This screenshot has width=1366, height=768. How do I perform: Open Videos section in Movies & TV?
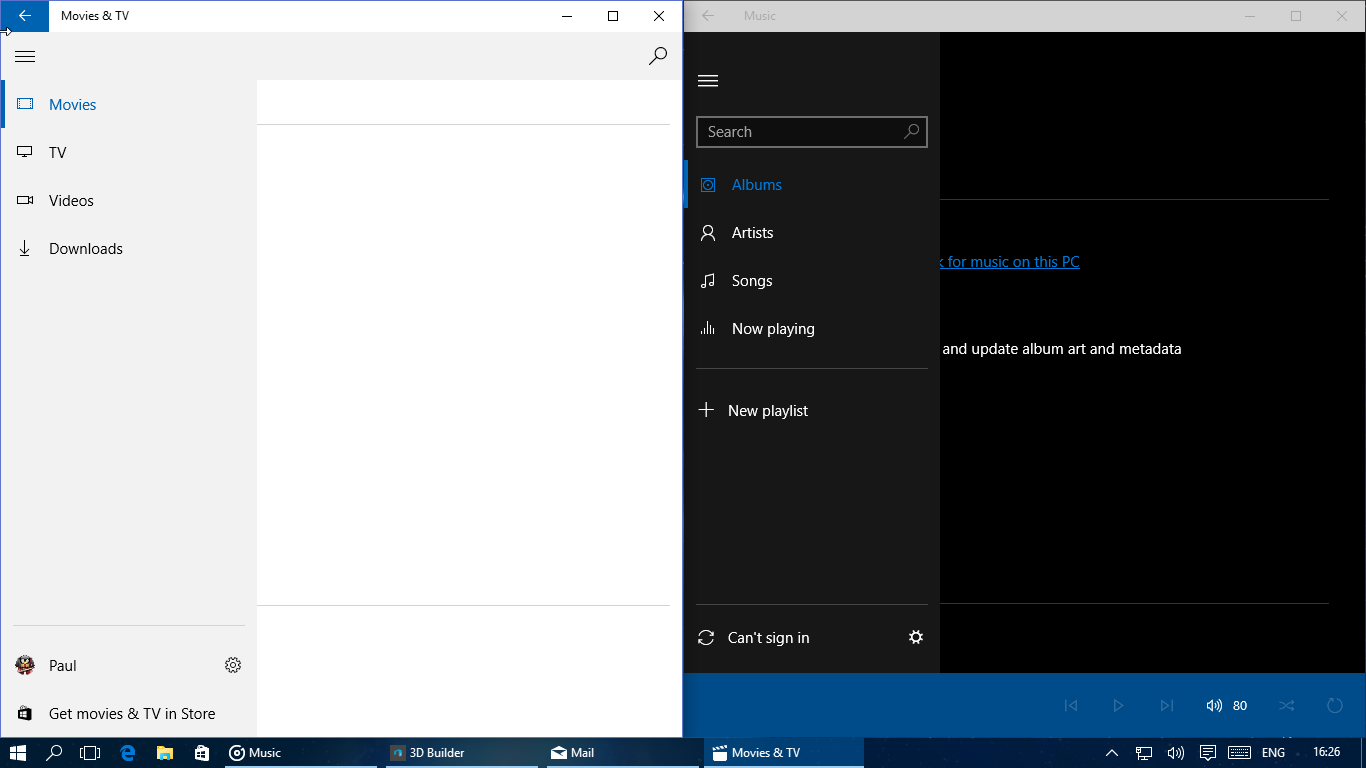[x=129, y=200]
